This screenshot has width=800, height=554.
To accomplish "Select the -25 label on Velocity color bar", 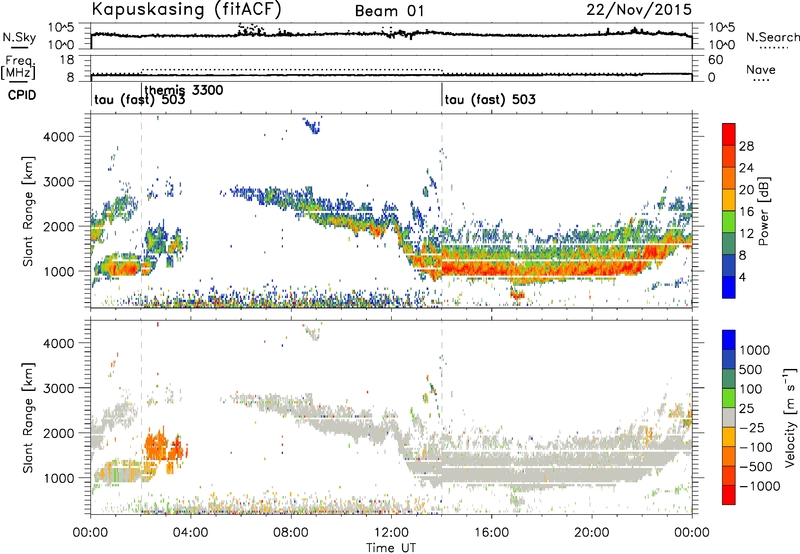I will point(754,428).
